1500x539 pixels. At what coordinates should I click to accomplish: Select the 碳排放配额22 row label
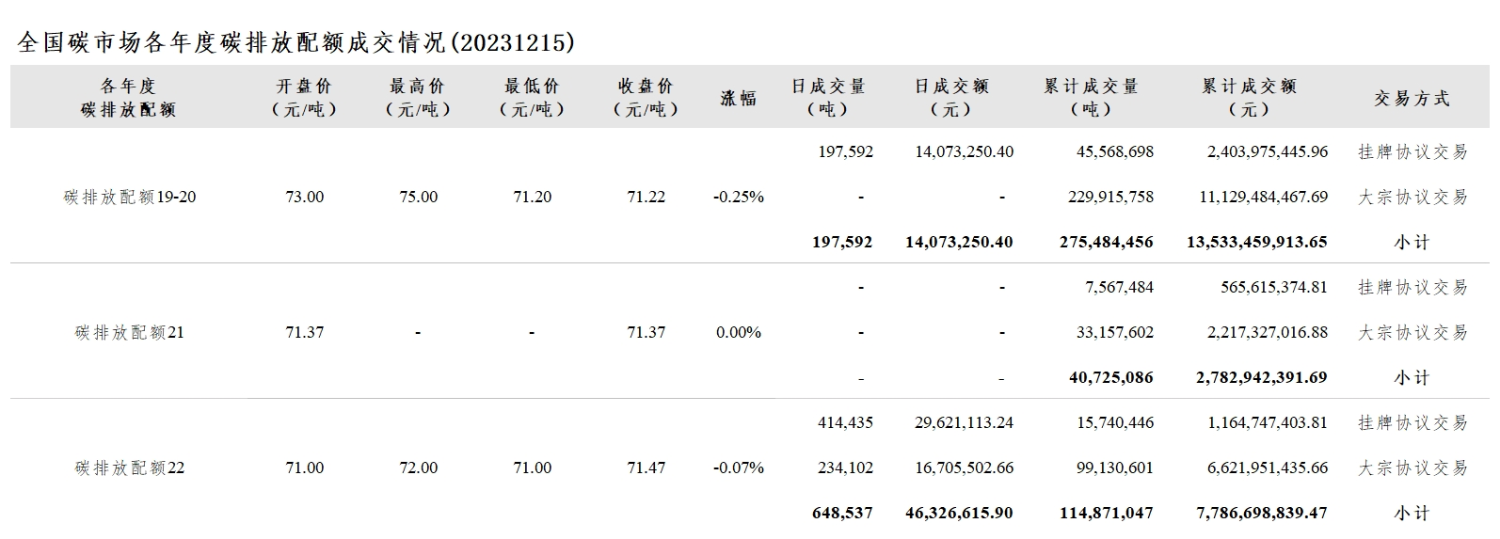tap(130, 467)
